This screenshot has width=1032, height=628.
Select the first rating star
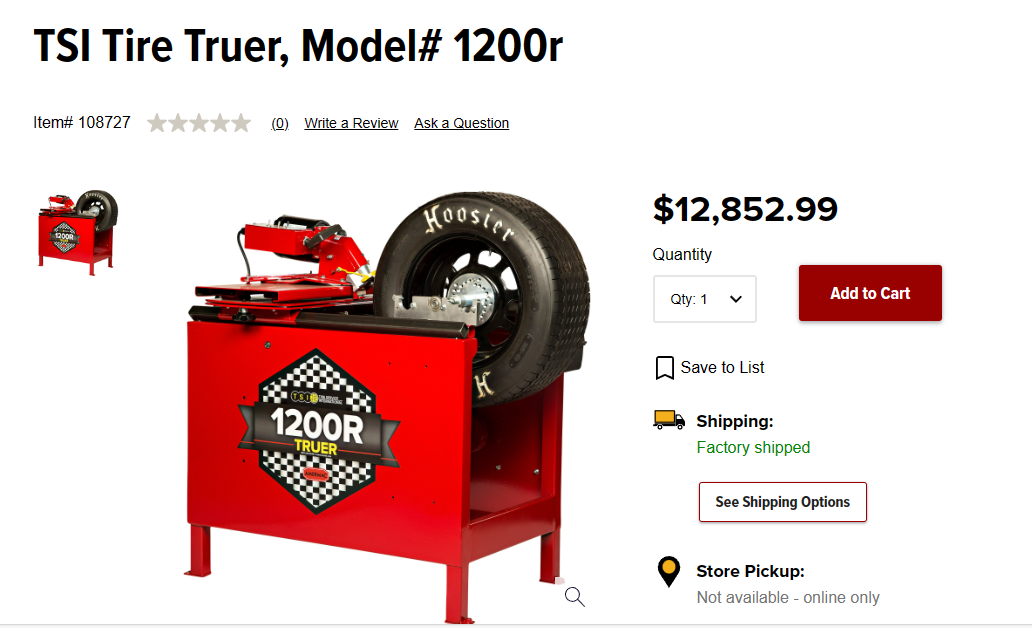coord(157,123)
